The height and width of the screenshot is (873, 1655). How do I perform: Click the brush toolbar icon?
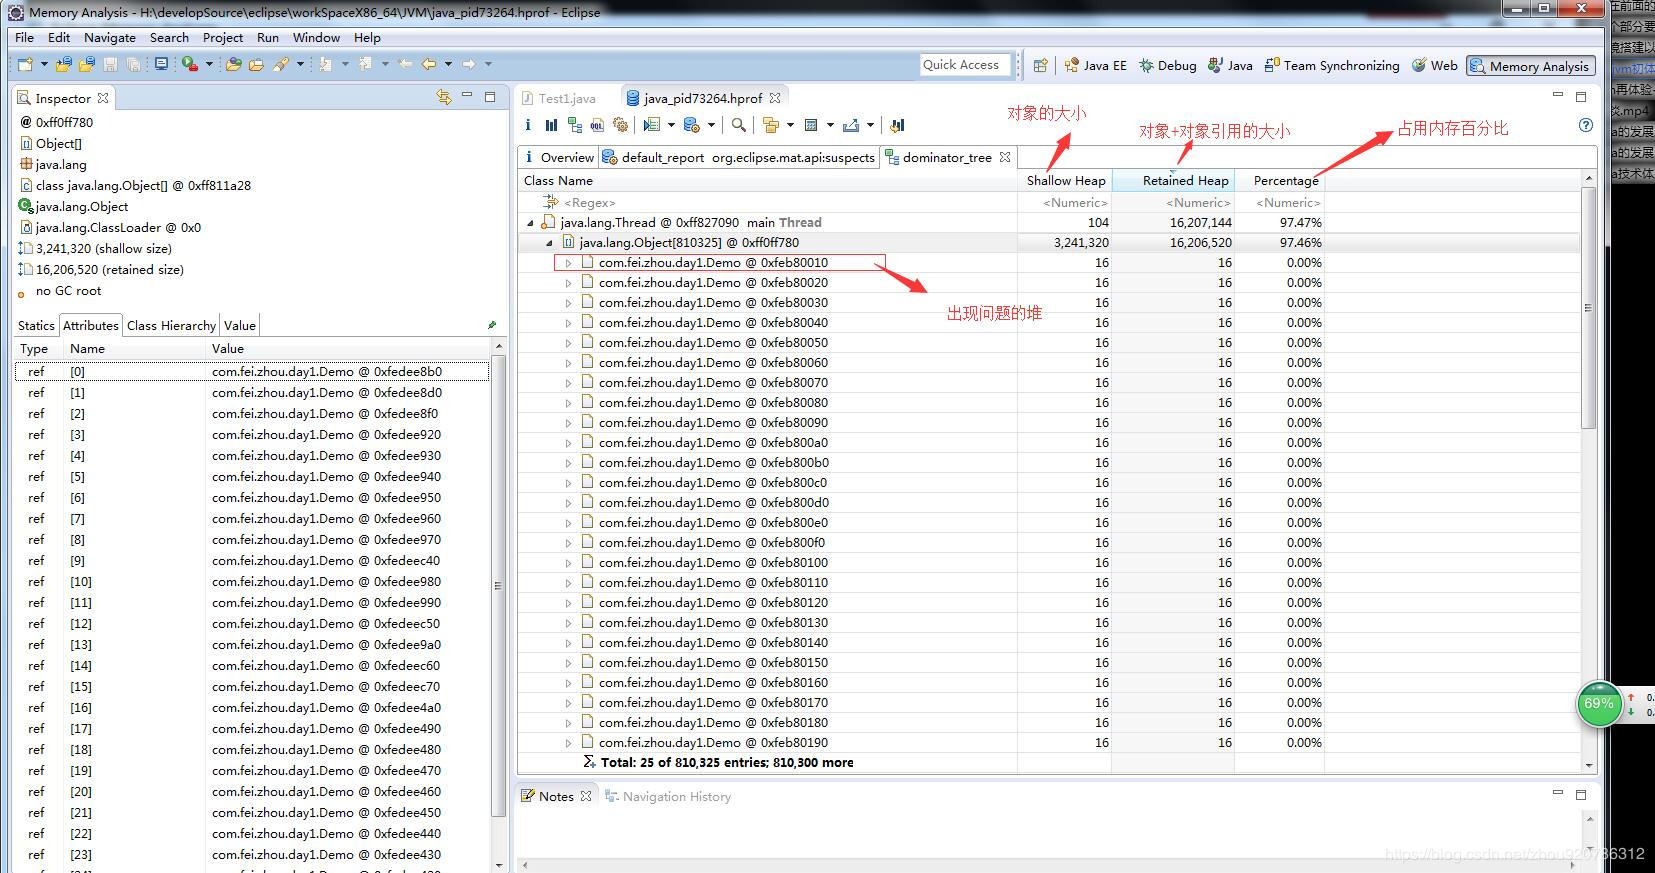click(281, 64)
